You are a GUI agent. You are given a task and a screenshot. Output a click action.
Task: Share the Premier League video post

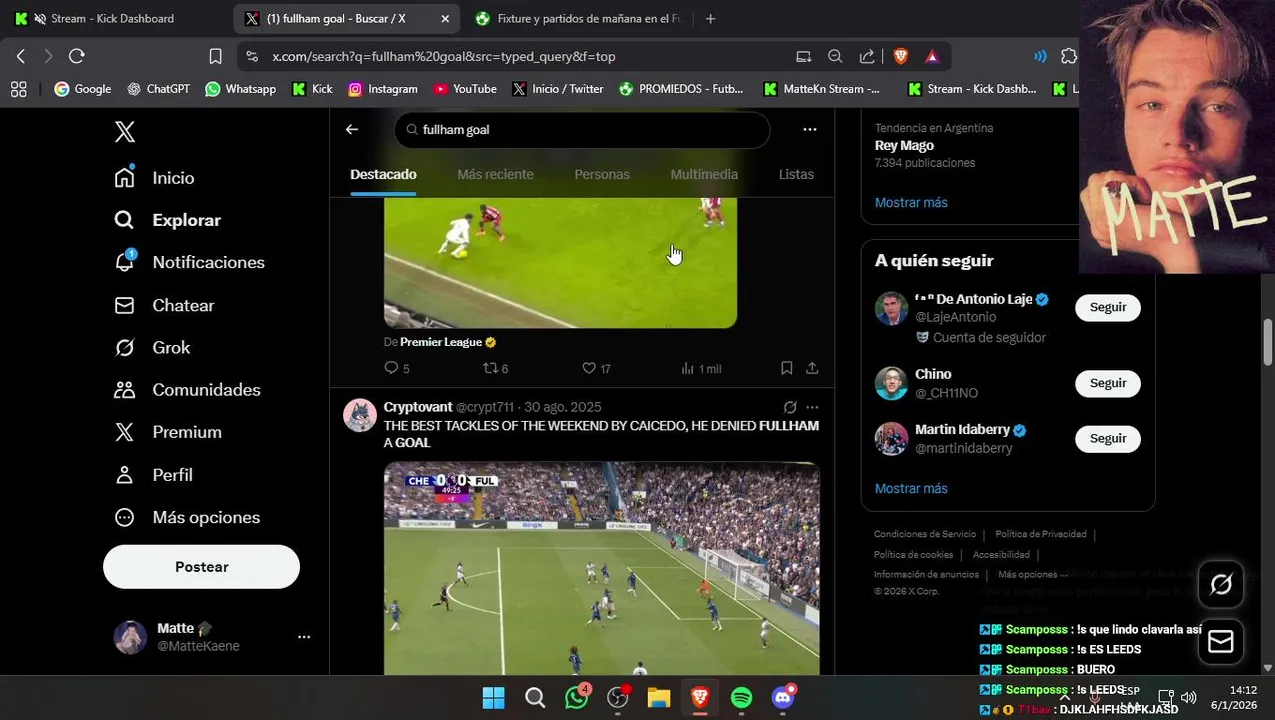click(812, 368)
